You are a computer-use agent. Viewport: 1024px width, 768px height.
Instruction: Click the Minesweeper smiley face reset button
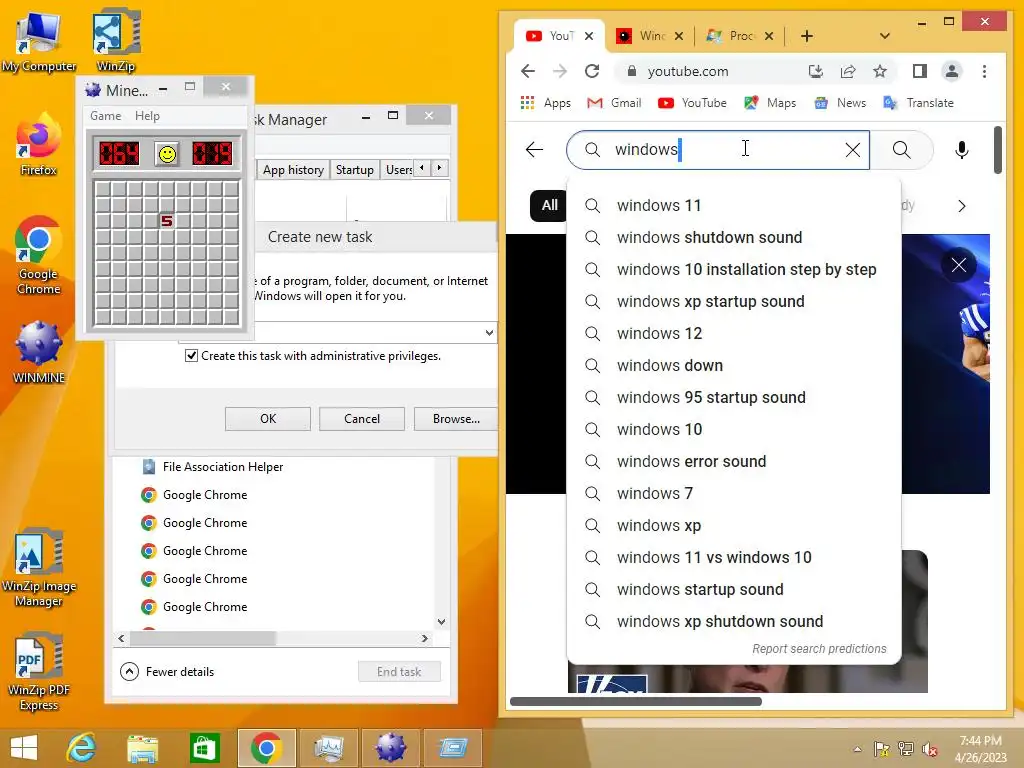(x=167, y=154)
